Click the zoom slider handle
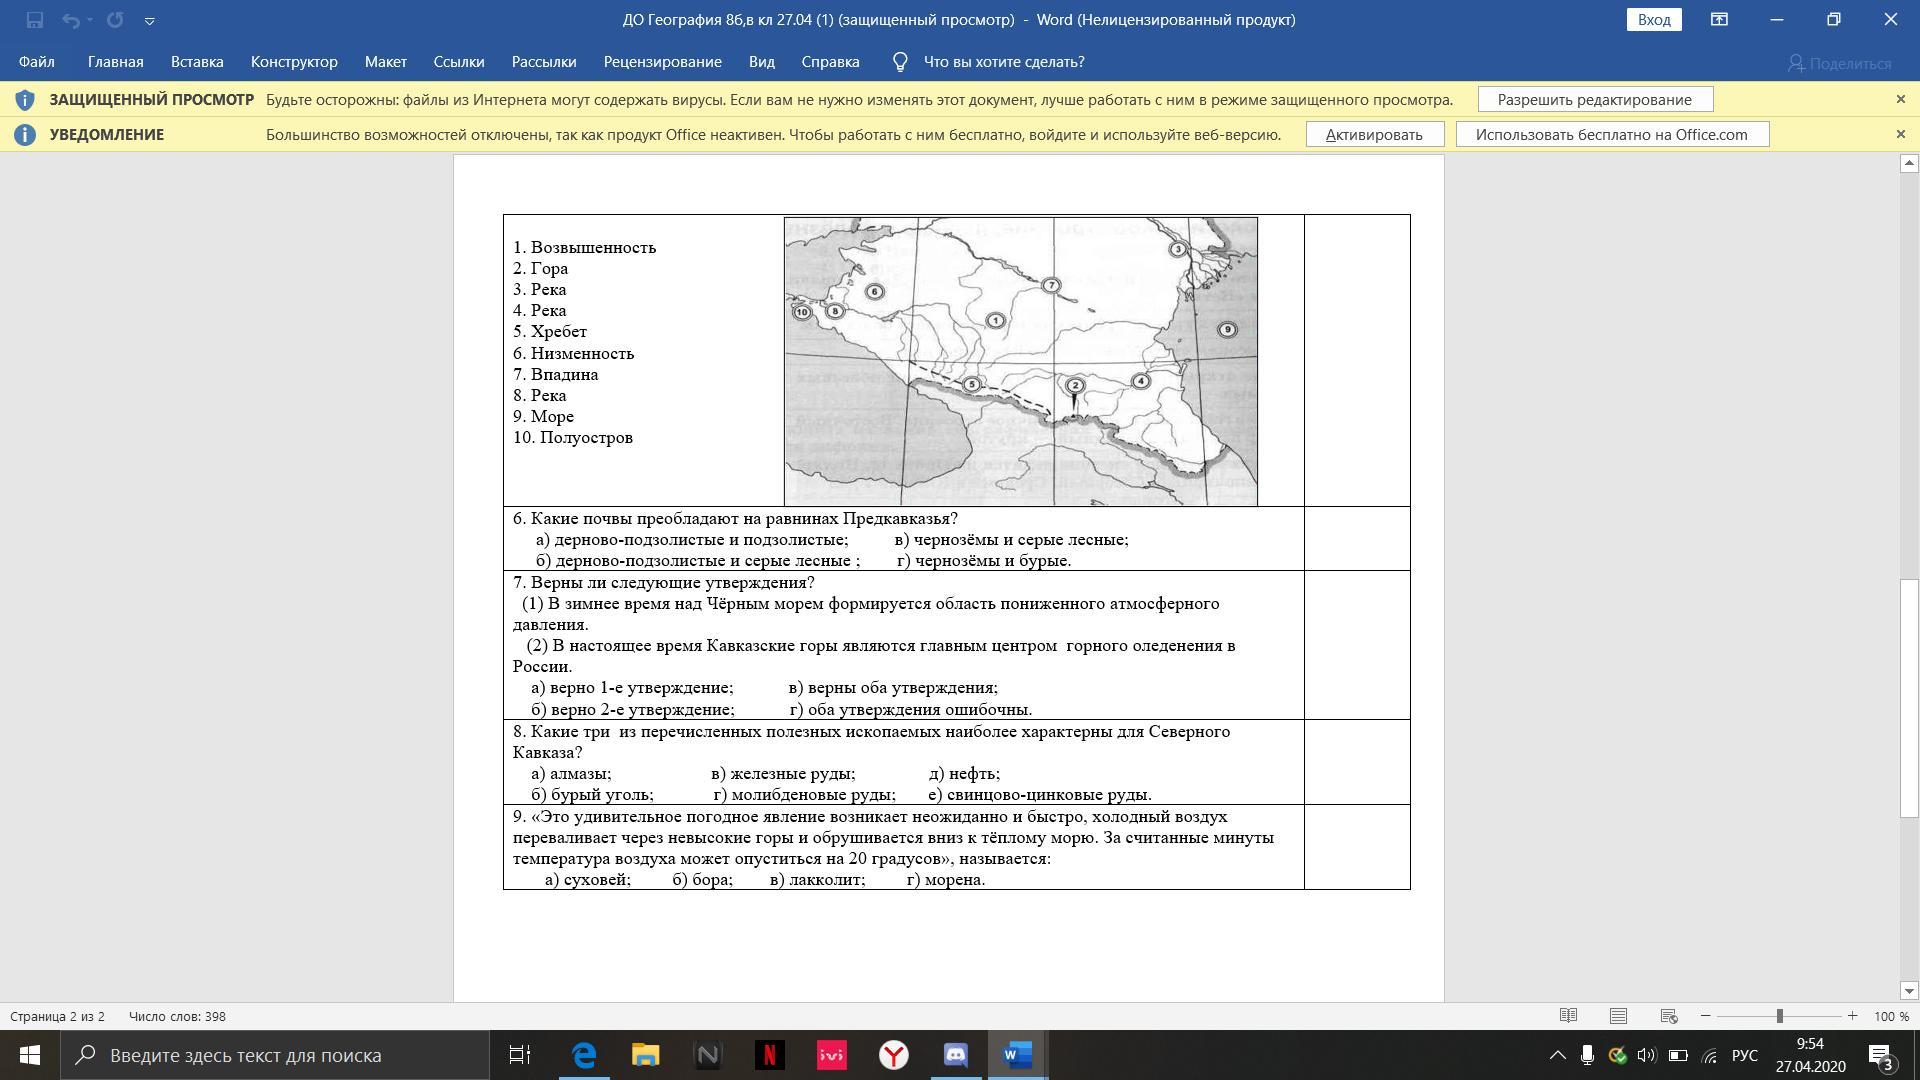The image size is (1920, 1080). 1779,1016
